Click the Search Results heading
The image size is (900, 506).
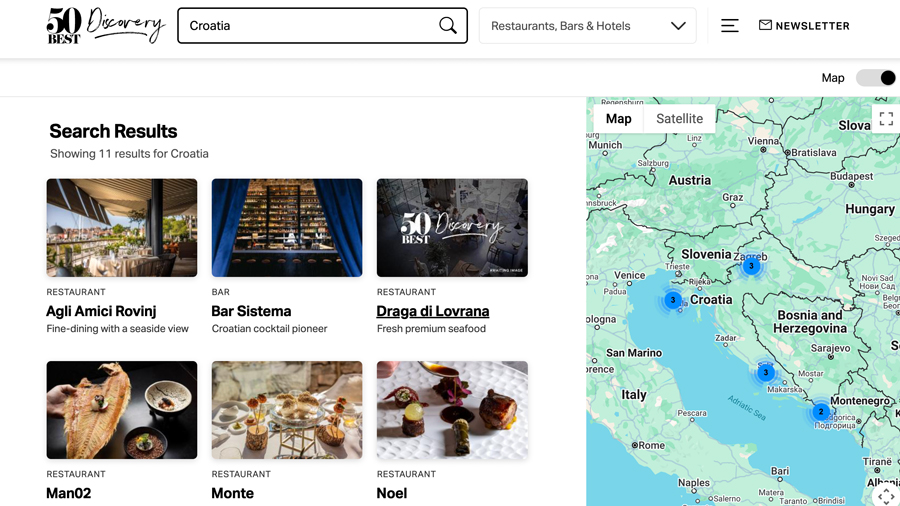click(113, 131)
